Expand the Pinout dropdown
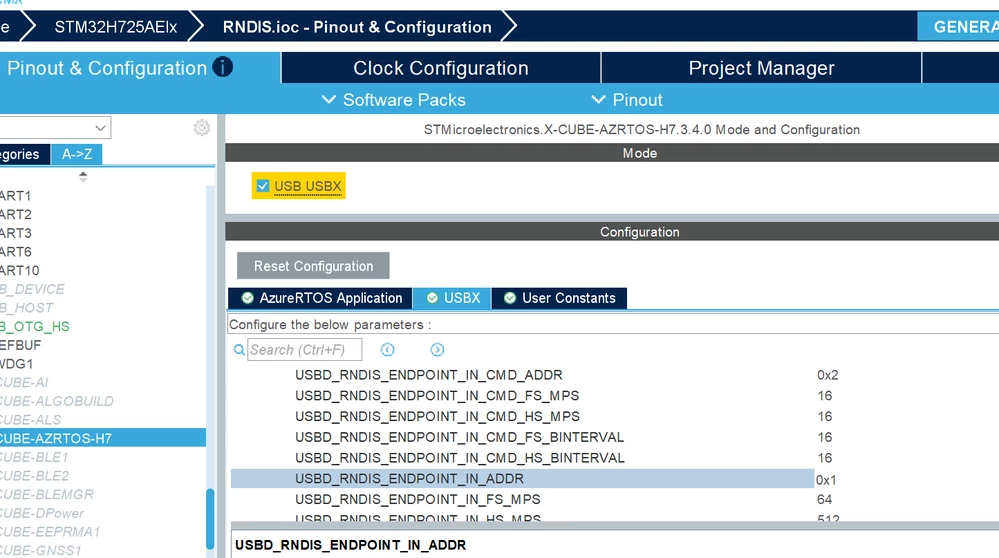The height and width of the screenshot is (558, 999). [627, 100]
